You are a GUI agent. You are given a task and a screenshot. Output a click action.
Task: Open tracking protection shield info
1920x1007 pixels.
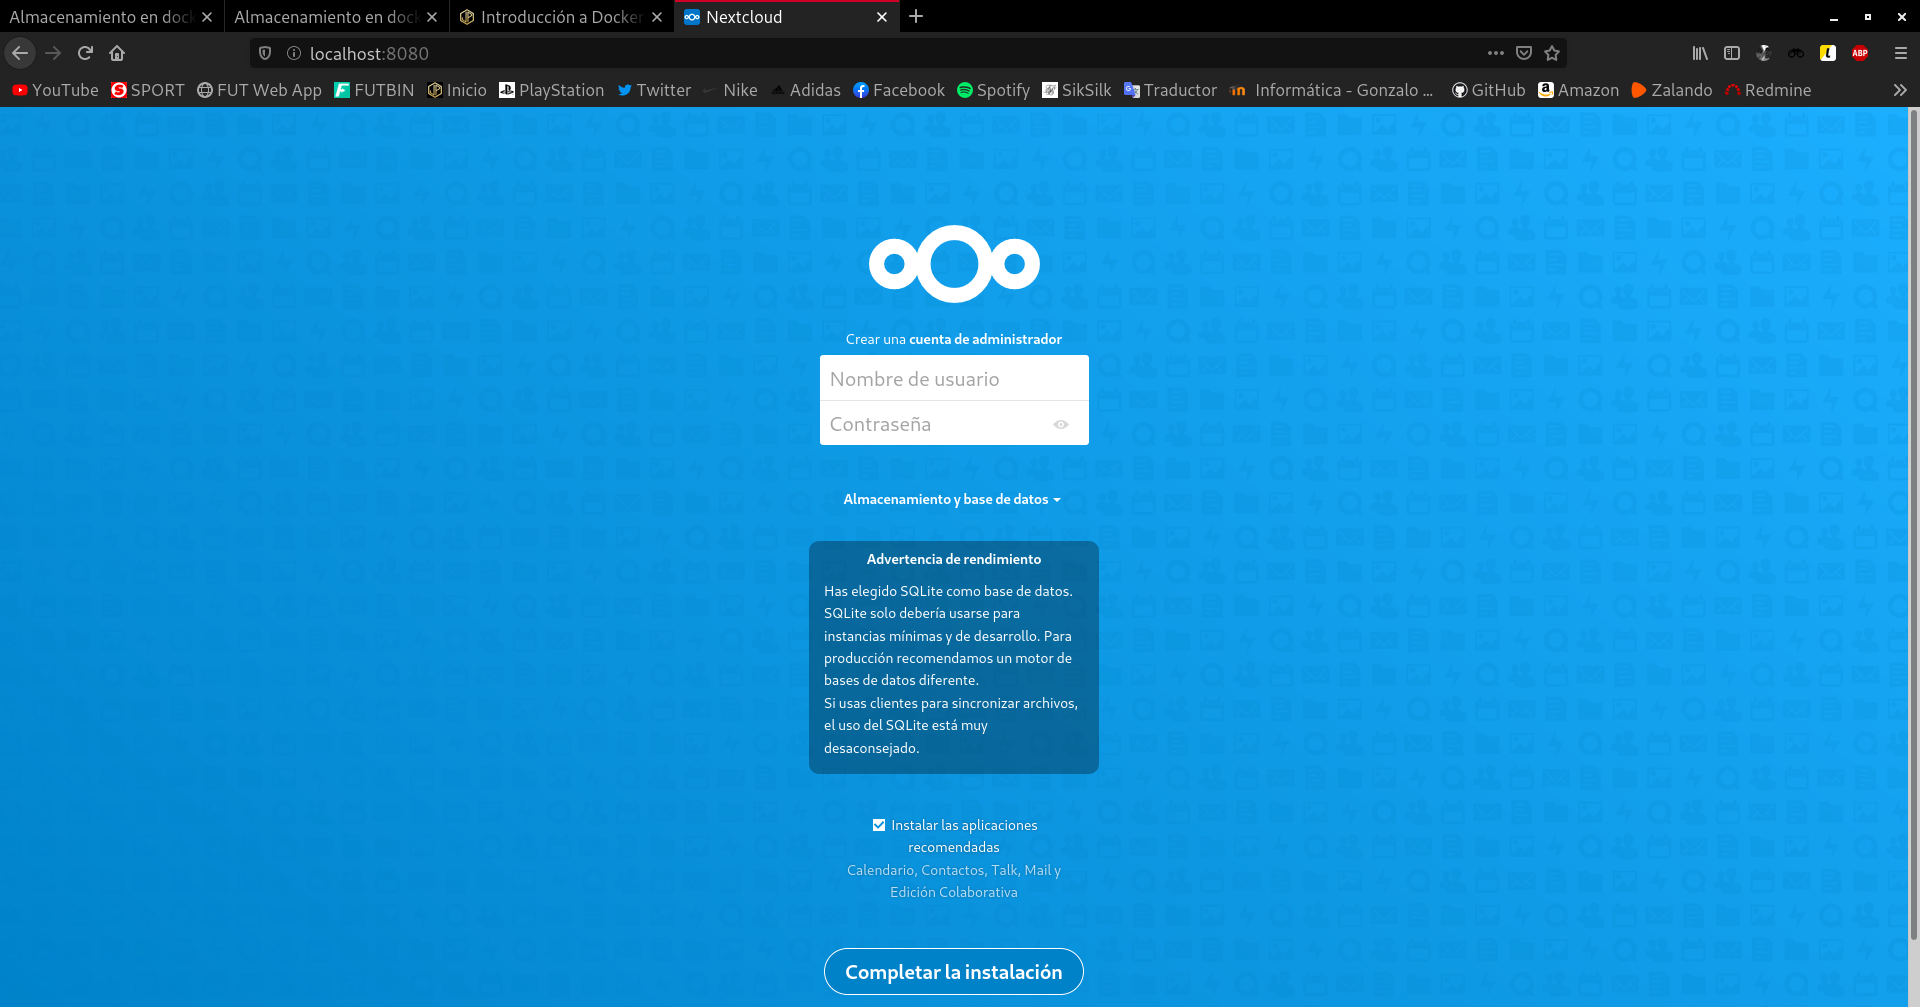[x=265, y=53]
